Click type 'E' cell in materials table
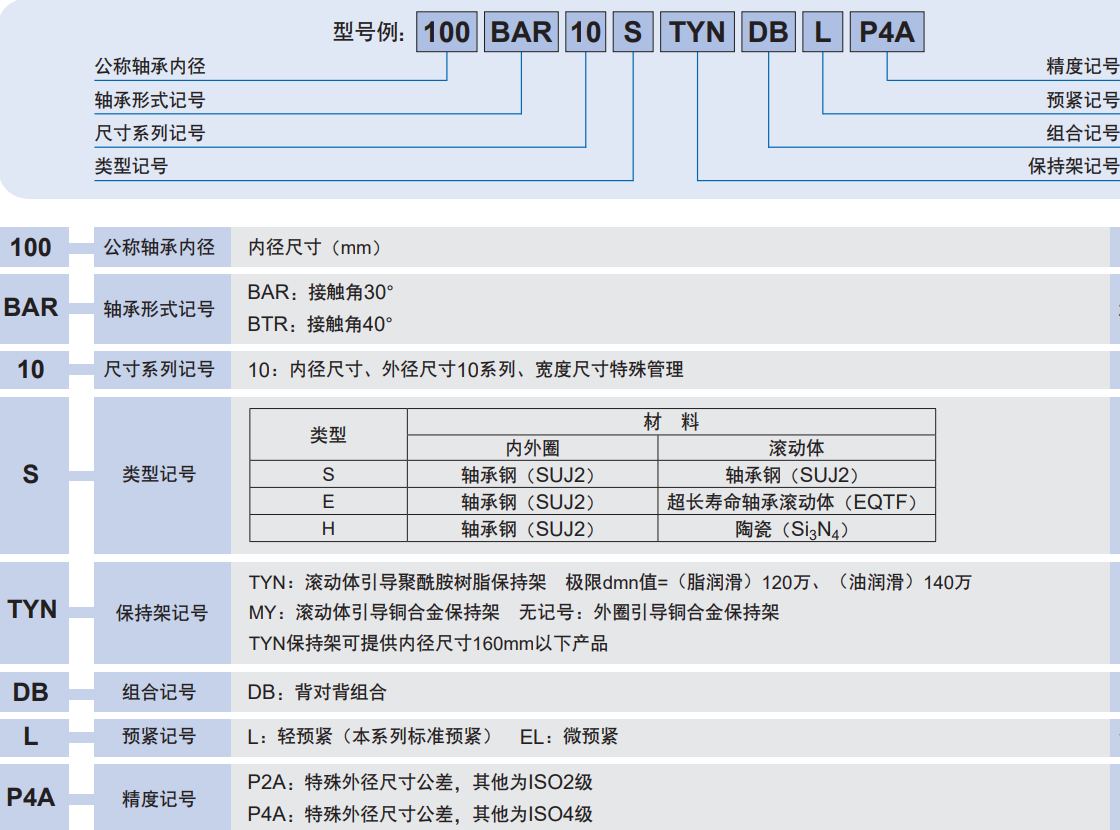 tap(329, 501)
